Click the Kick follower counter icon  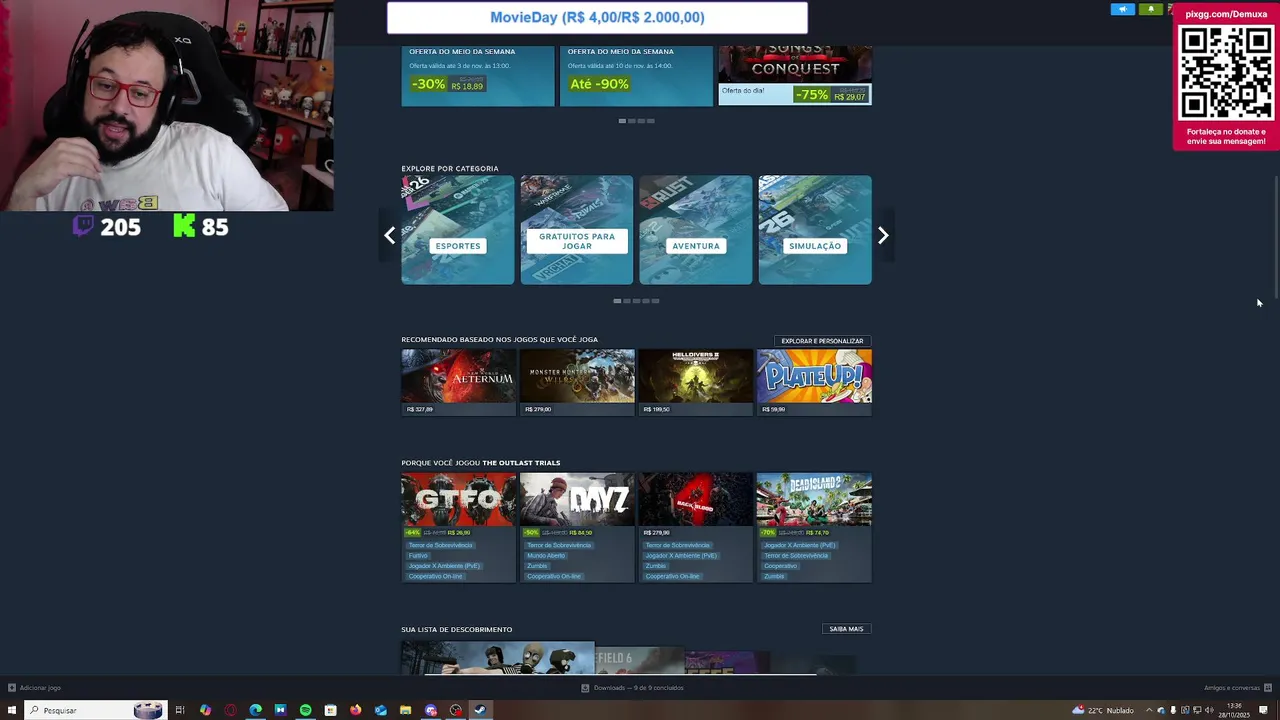[184, 226]
